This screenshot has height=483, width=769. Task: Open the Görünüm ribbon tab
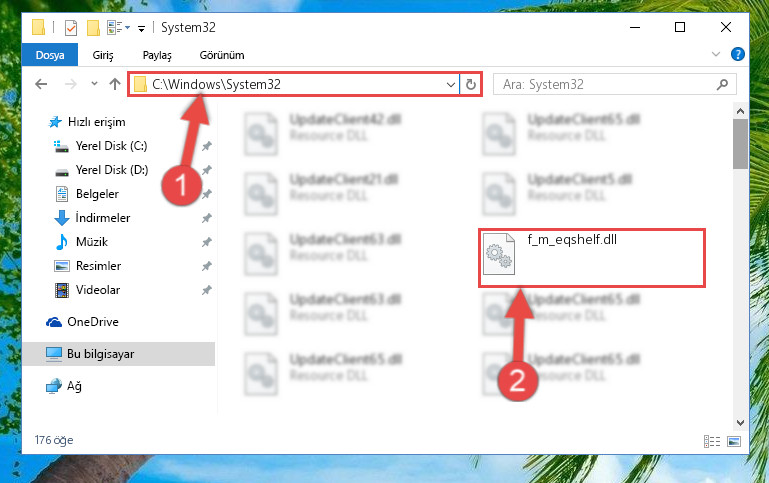point(222,55)
